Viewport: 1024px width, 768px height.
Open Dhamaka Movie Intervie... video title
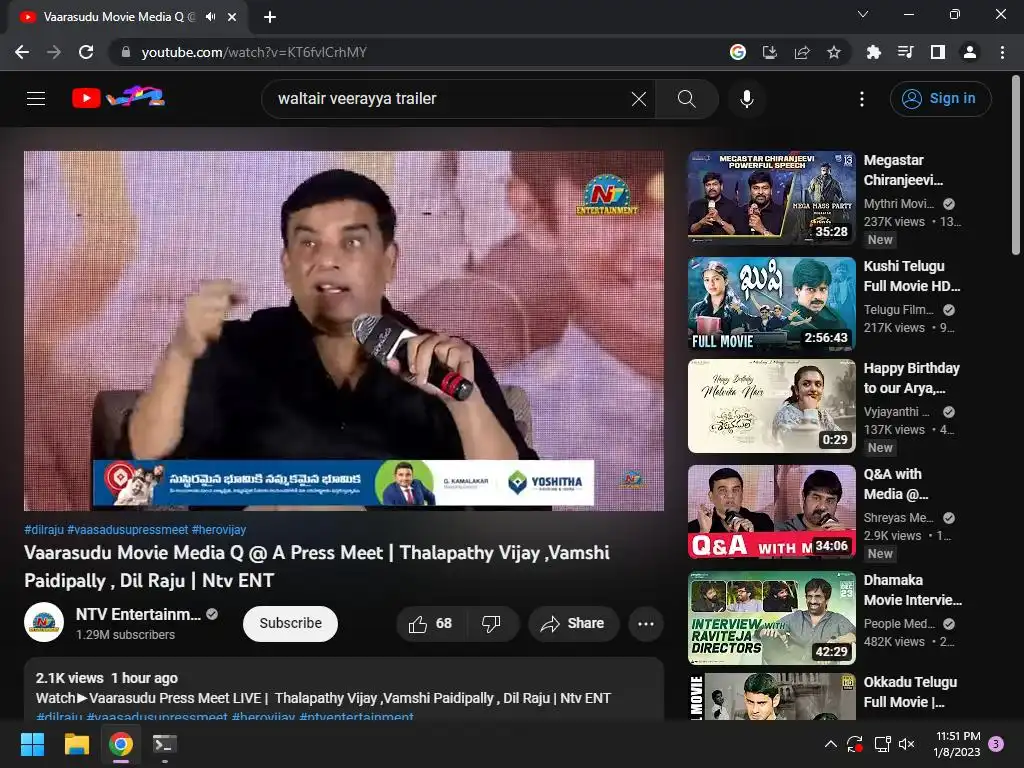point(912,590)
